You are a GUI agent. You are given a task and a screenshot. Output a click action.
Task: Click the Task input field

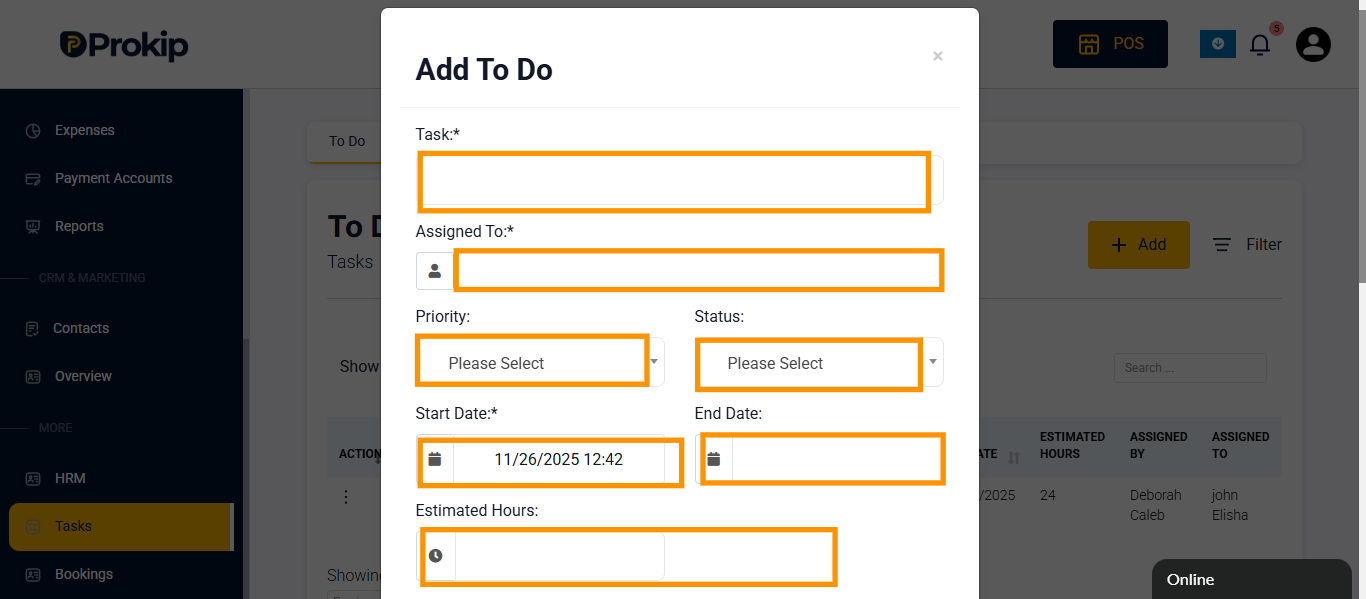coord(680,180)
